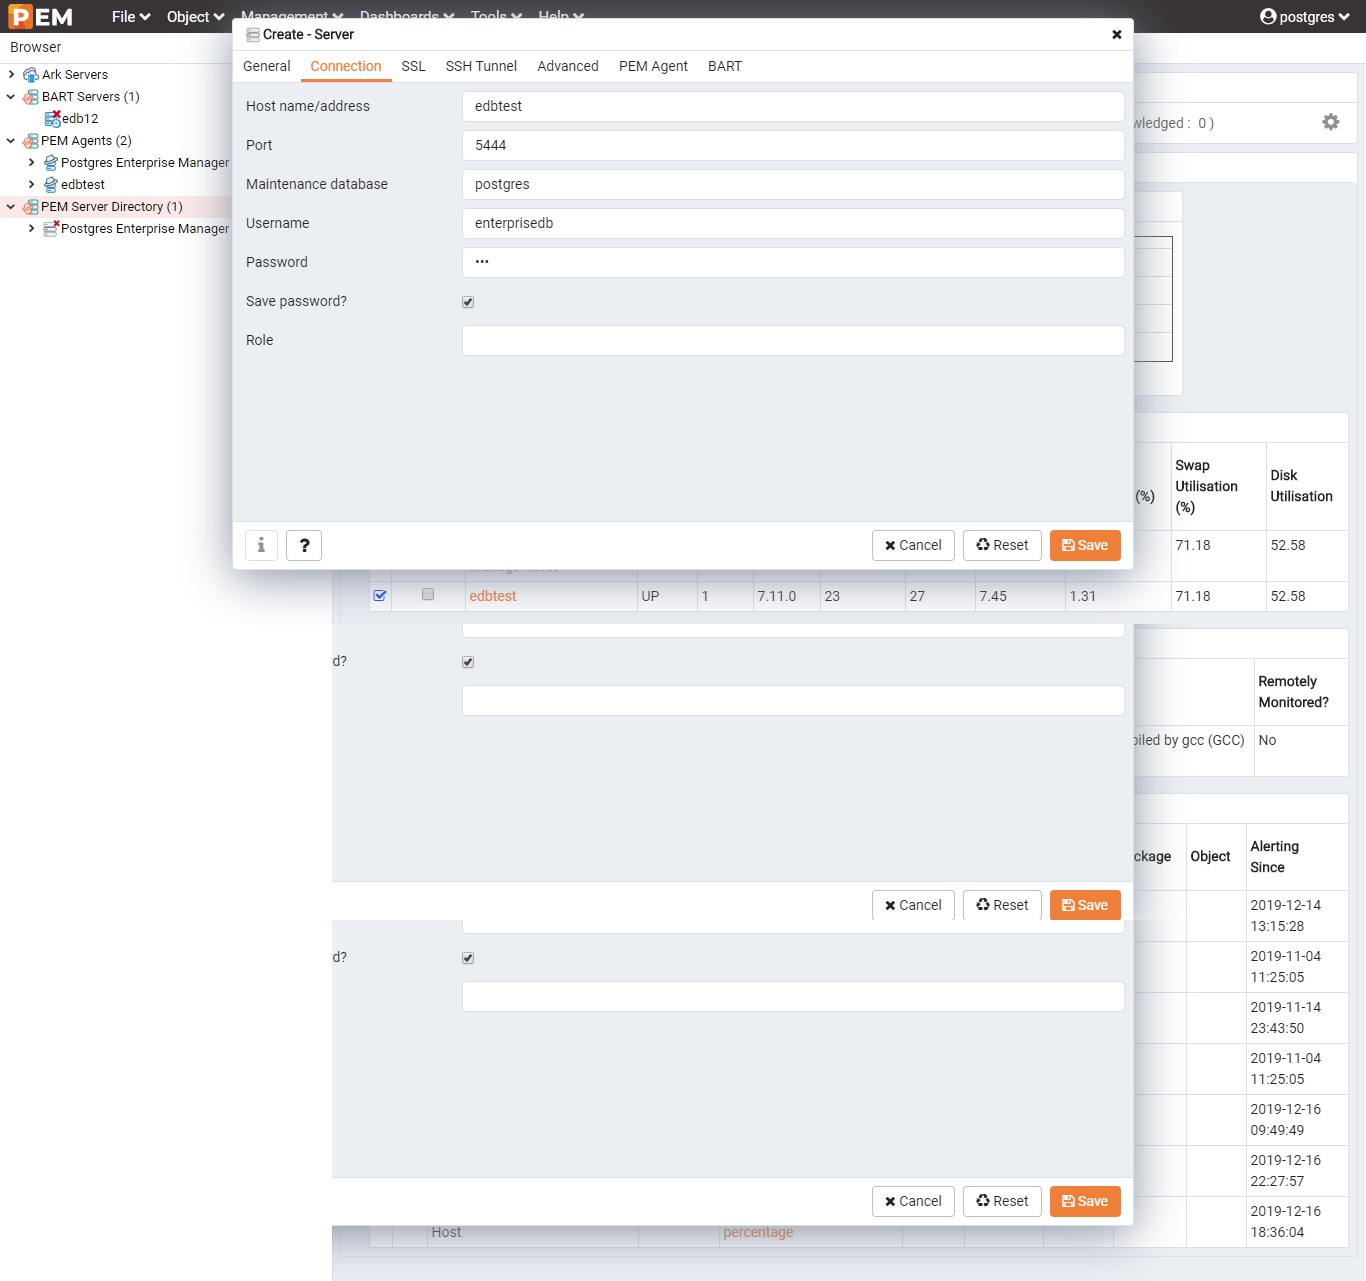The height and width of the screenshot is (1281, 1366).
Task: Toggle the checkbox above the middle Save button
Action: [468, 662]
